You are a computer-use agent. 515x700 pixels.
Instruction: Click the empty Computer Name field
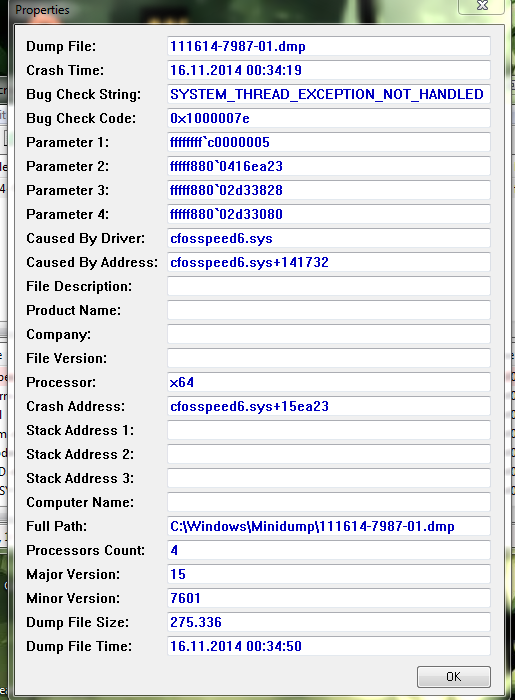pos(329,502)
